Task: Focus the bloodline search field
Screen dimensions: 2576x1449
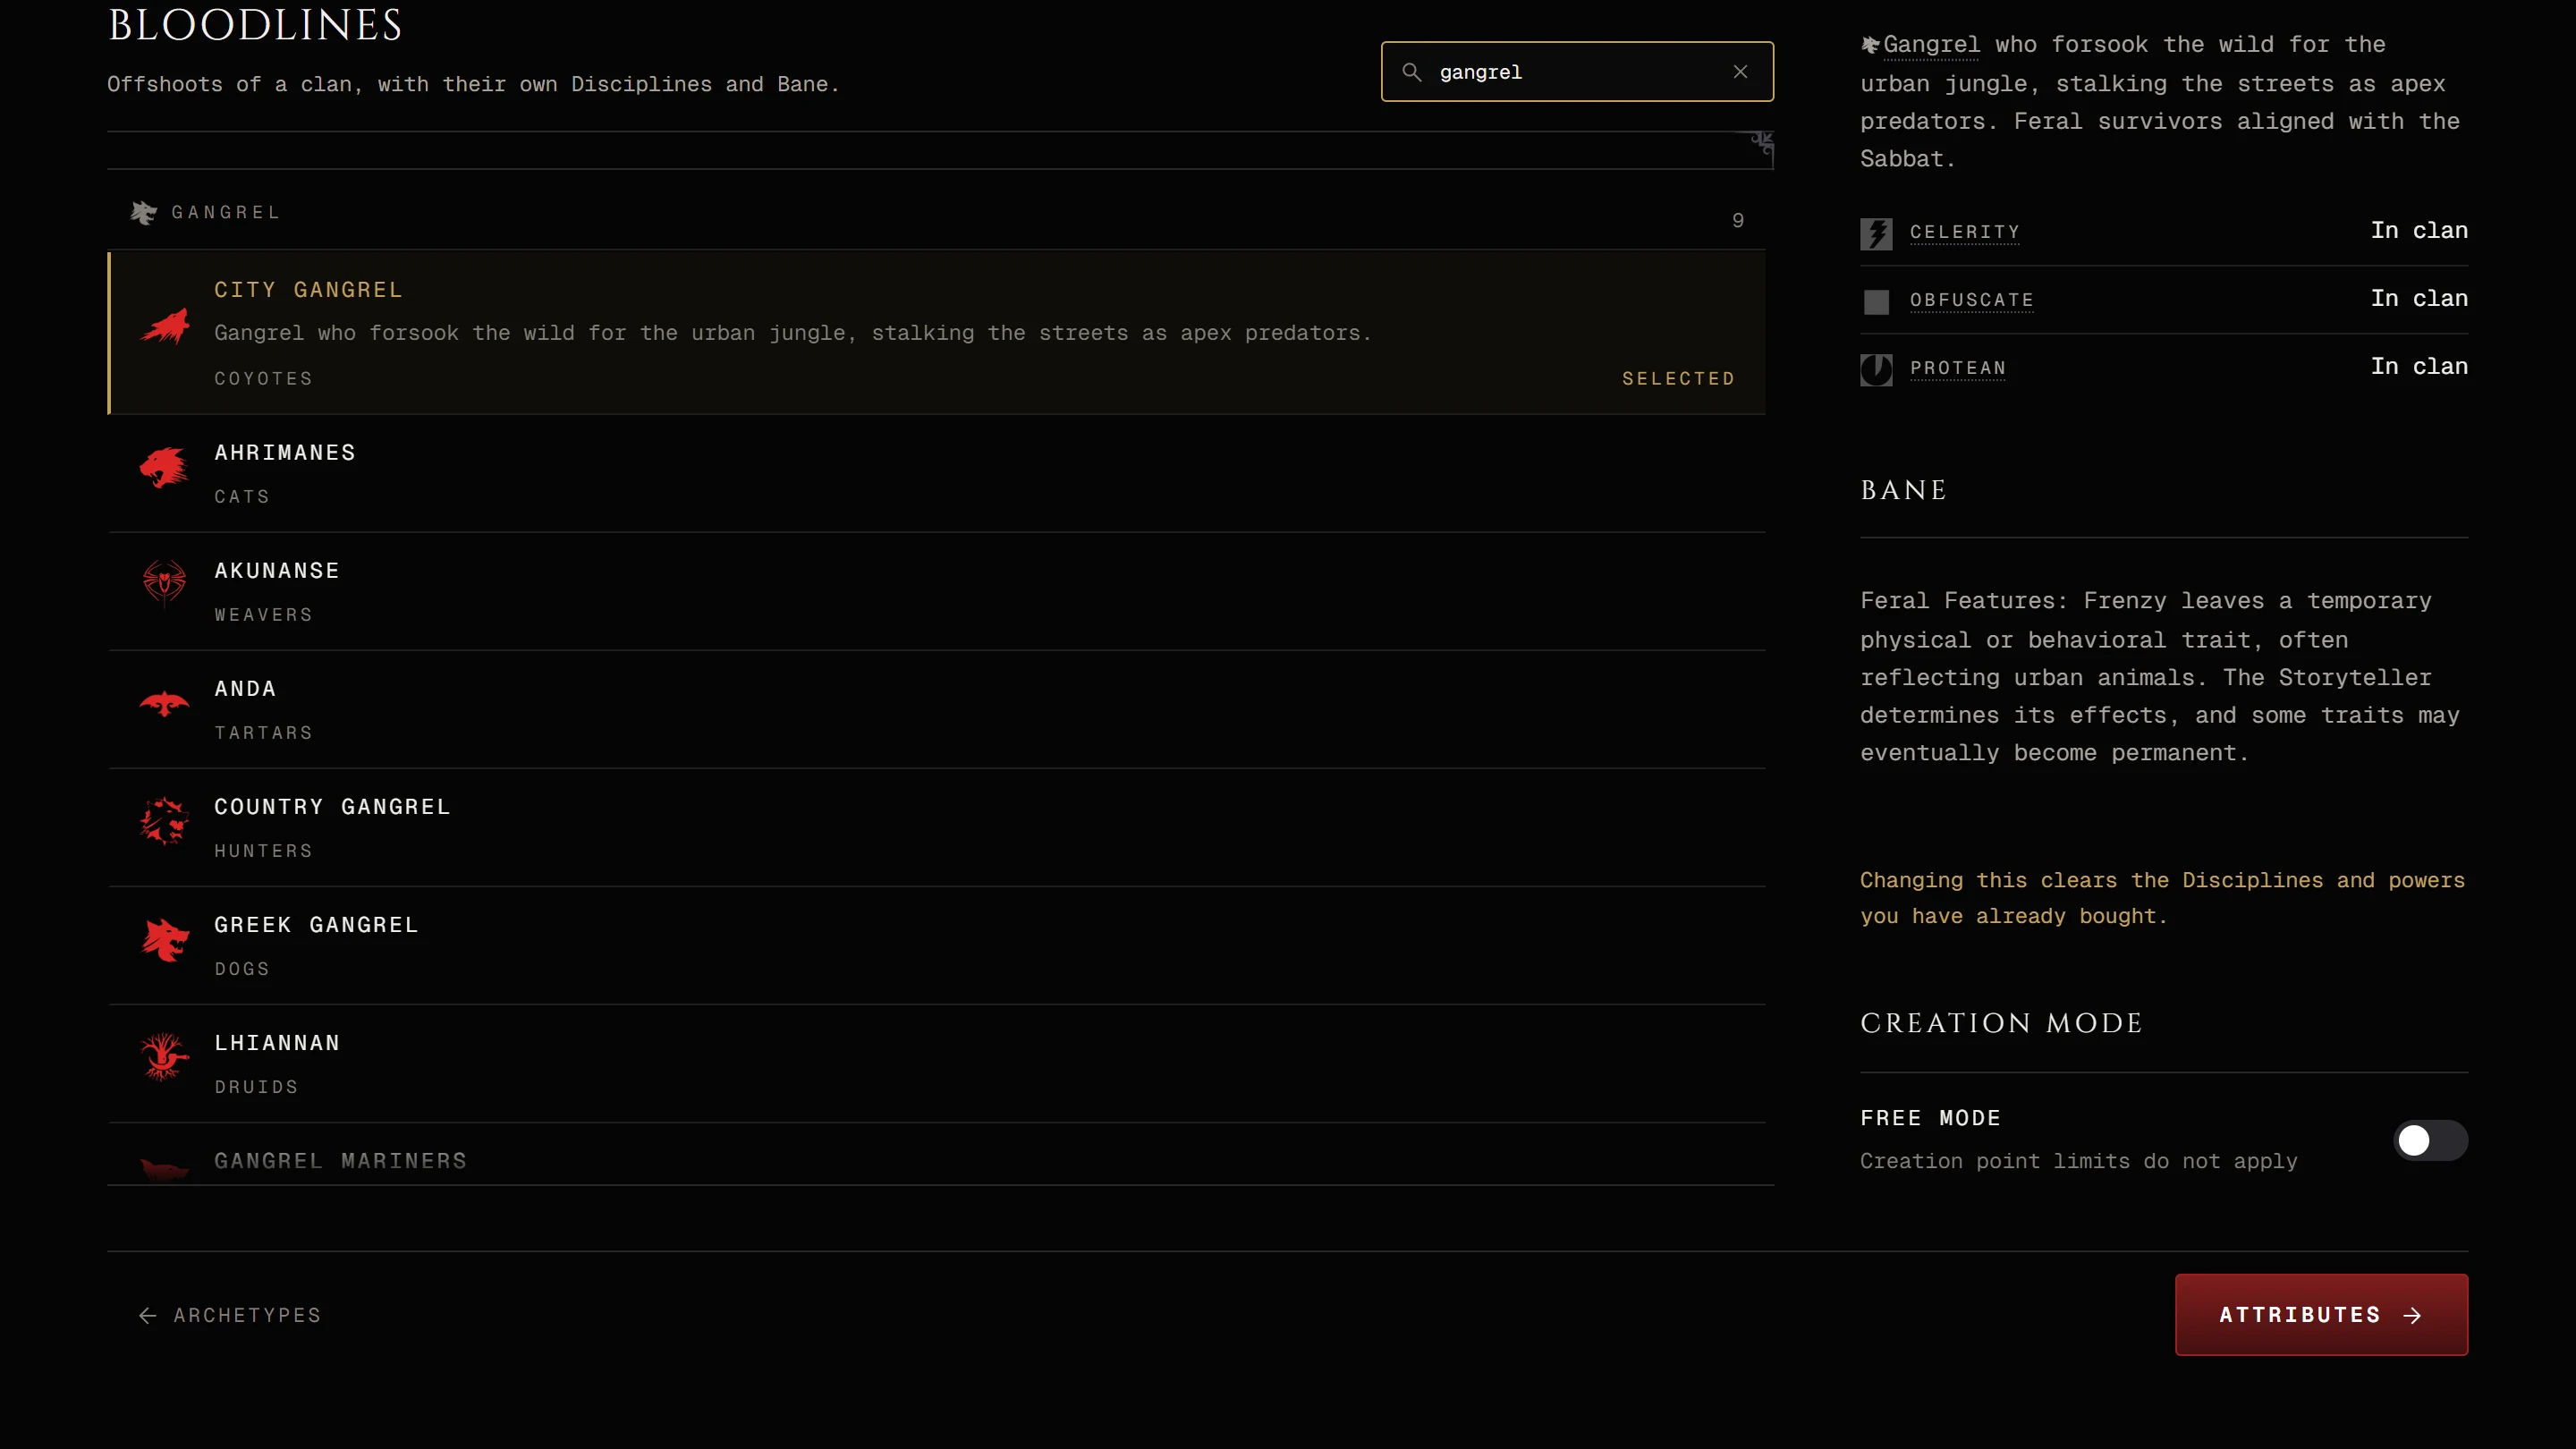Action: pos(1577,72)
